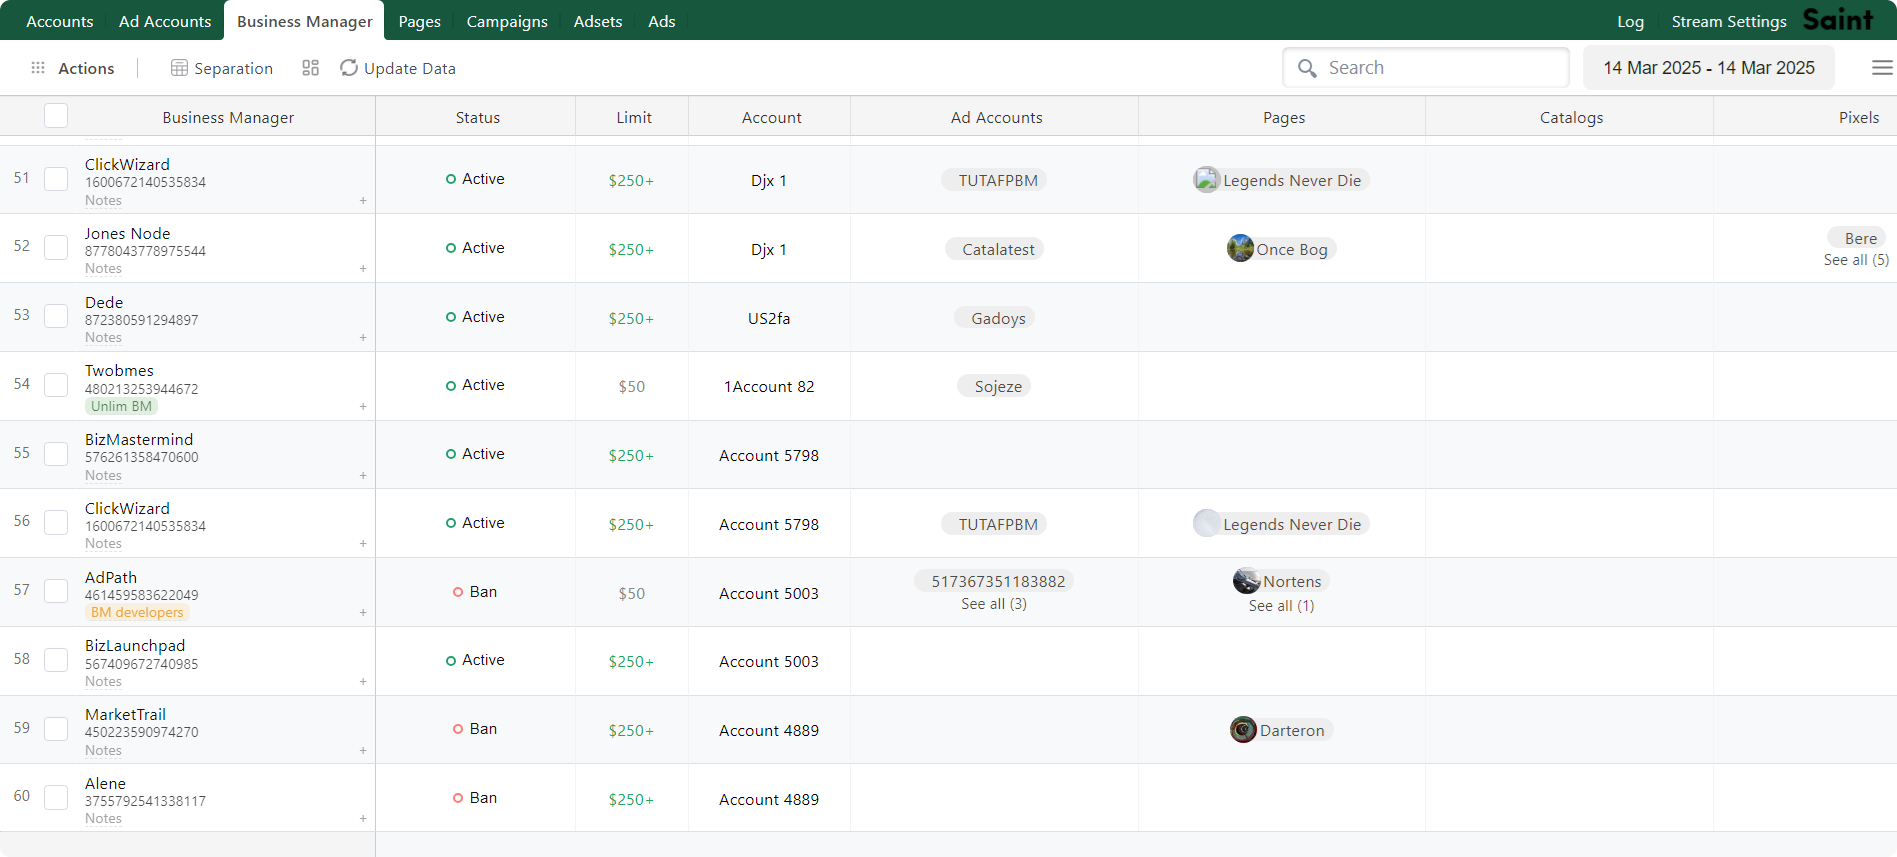Refresh with the Update Data icon
Viewport: 1897px width, 857px height.
(349, 68)
